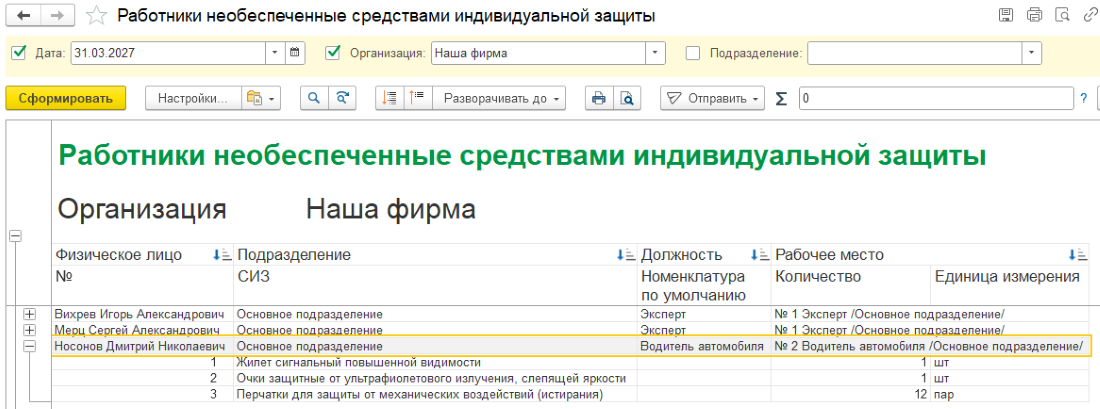Viewport: 1100px width, 409px height.
Task: Open print preview icon
Action: click(627, 98)
